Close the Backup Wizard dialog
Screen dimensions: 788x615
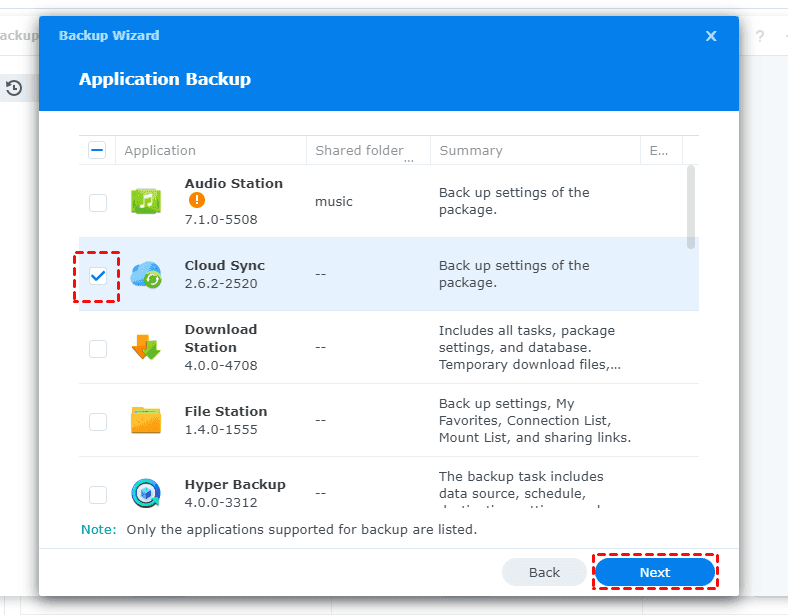point(711,36)
